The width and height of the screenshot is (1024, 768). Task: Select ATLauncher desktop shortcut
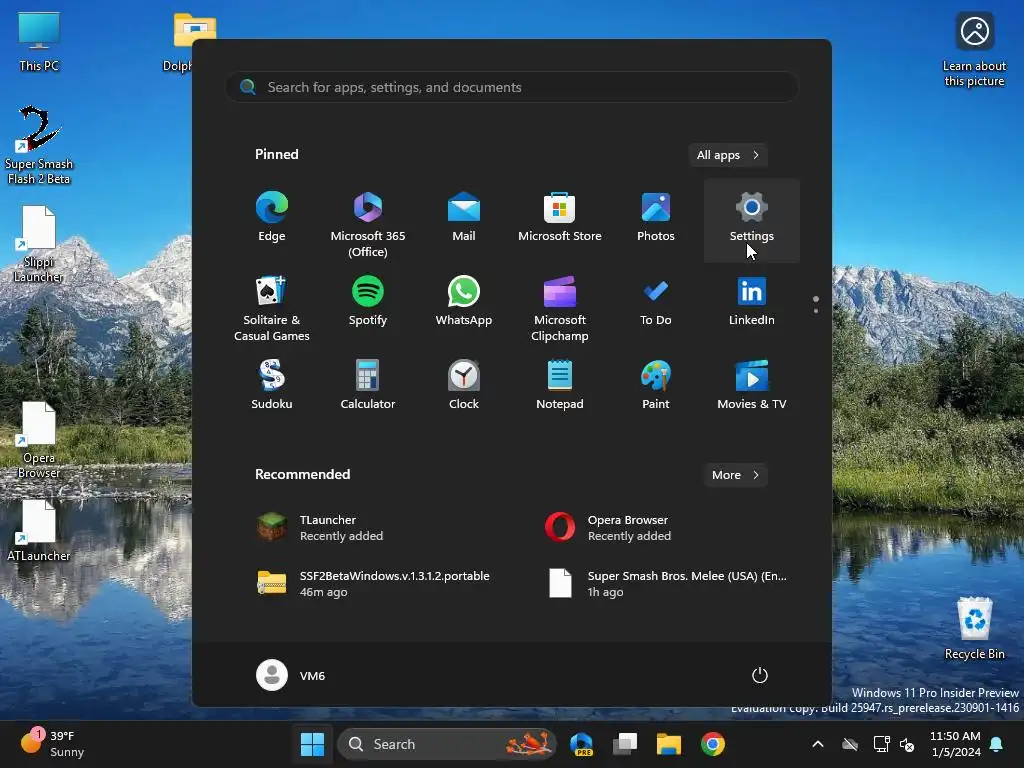(39, 530)
